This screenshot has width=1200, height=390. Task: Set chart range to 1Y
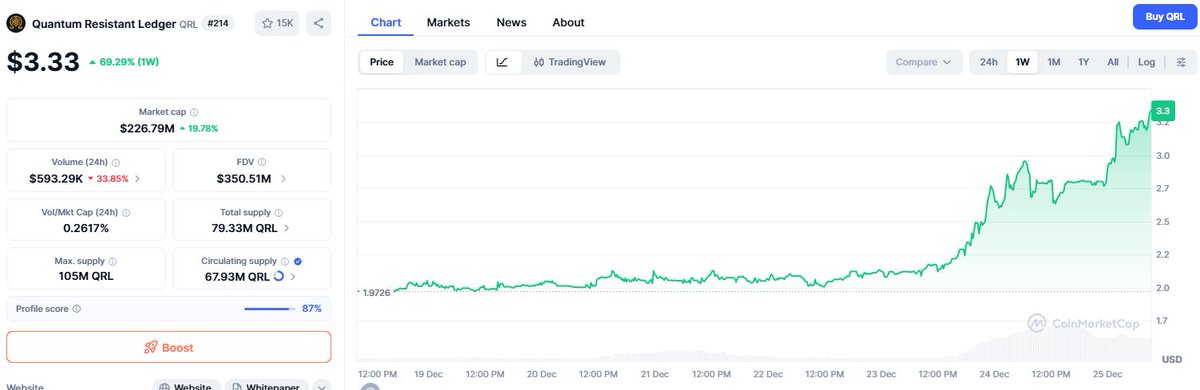point(1083,62)
